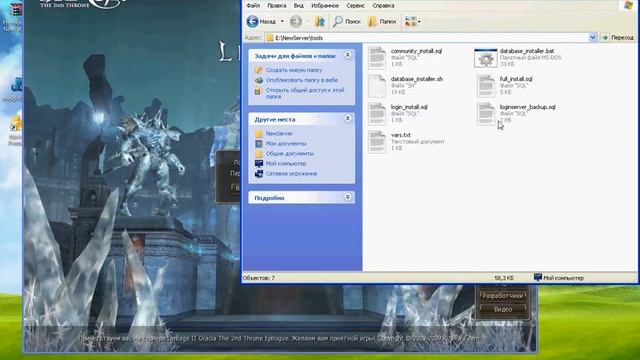Click the Переход go button

click(x=618, y=38)
